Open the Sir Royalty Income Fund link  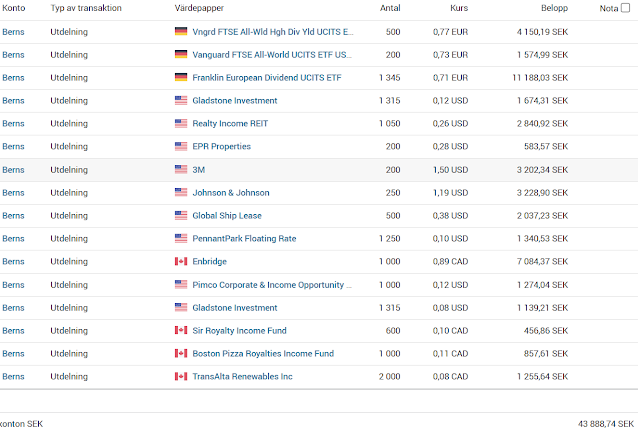point(239,330)
